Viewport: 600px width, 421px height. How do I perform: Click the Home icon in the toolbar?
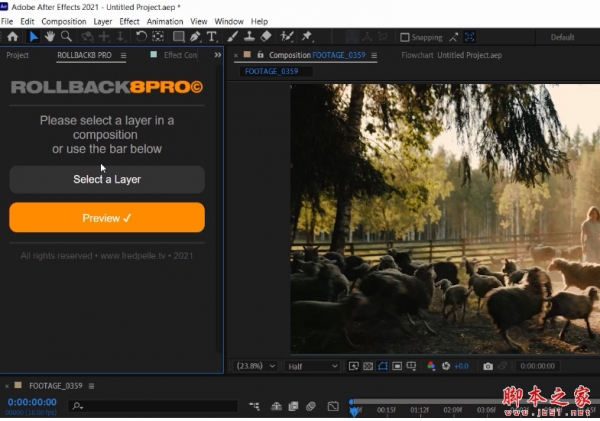click(x=13, y=37)
